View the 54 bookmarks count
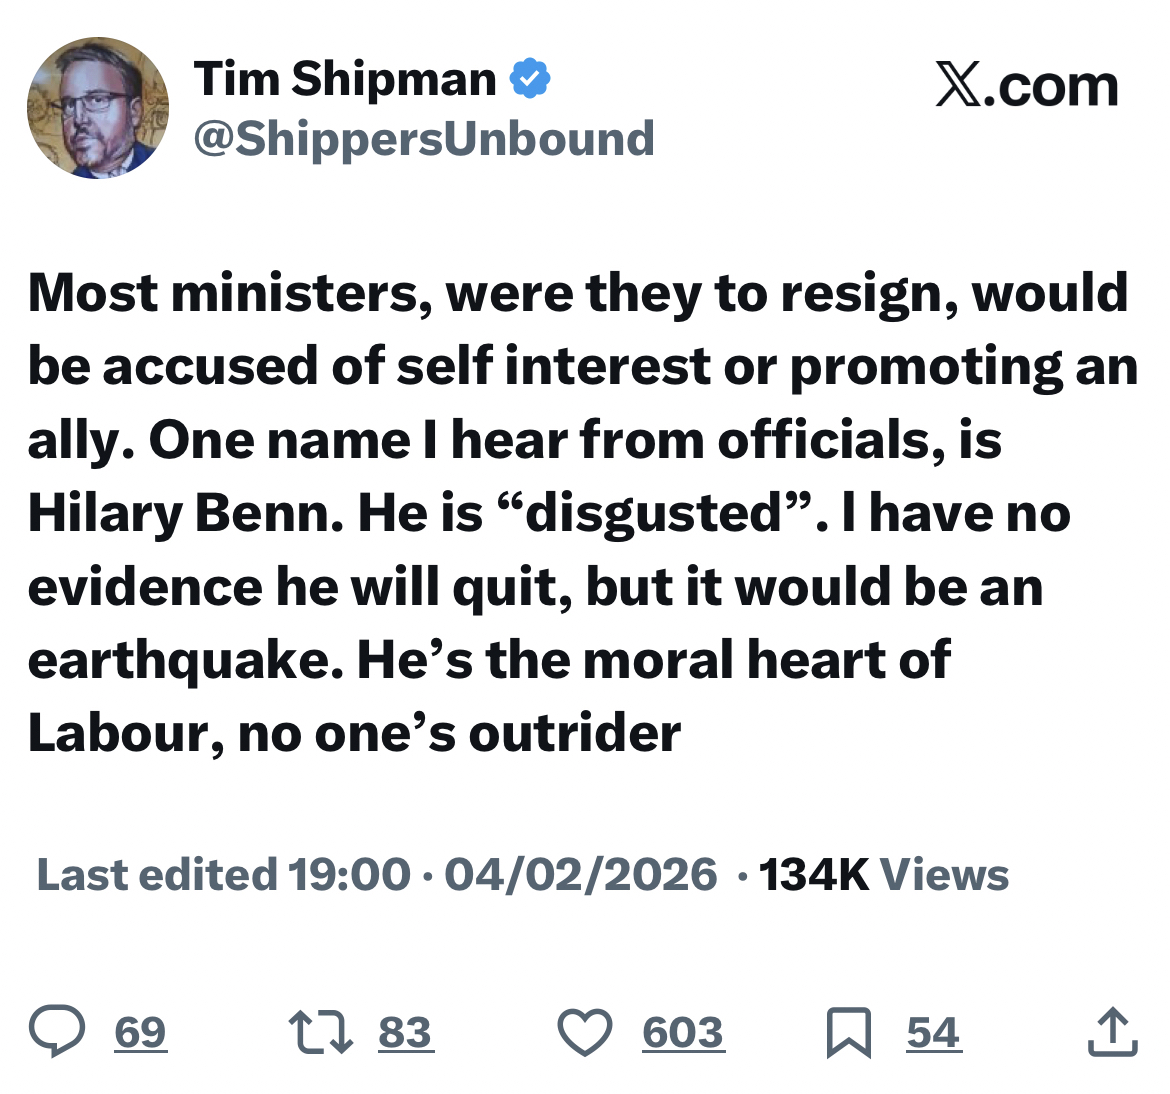Screen dimensions: 1170x1094 [x=933, y=1032]
